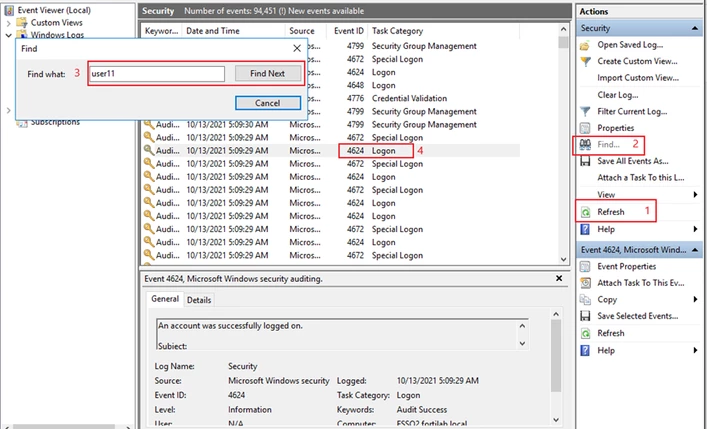This screenshot has width=707, height=429.
Task: Sort by the Task Category column header
Action: 444,31
